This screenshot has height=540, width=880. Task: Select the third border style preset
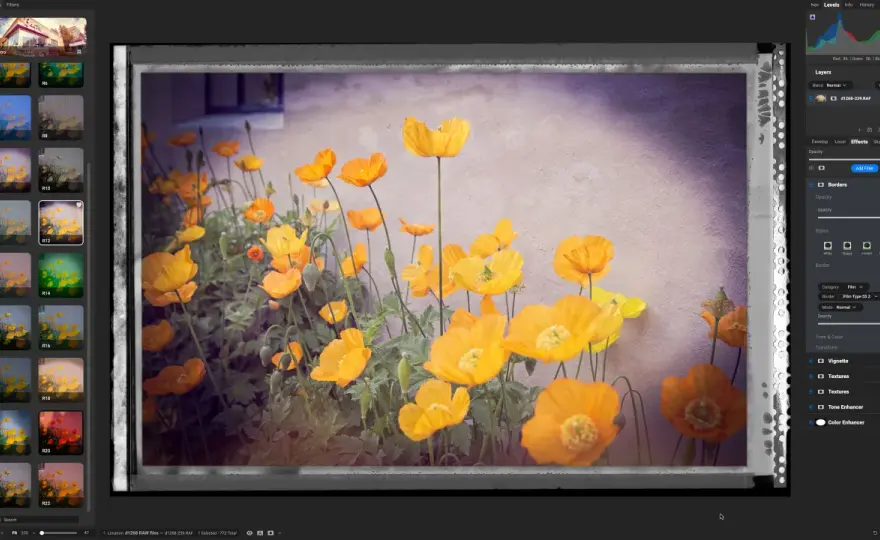867,246
